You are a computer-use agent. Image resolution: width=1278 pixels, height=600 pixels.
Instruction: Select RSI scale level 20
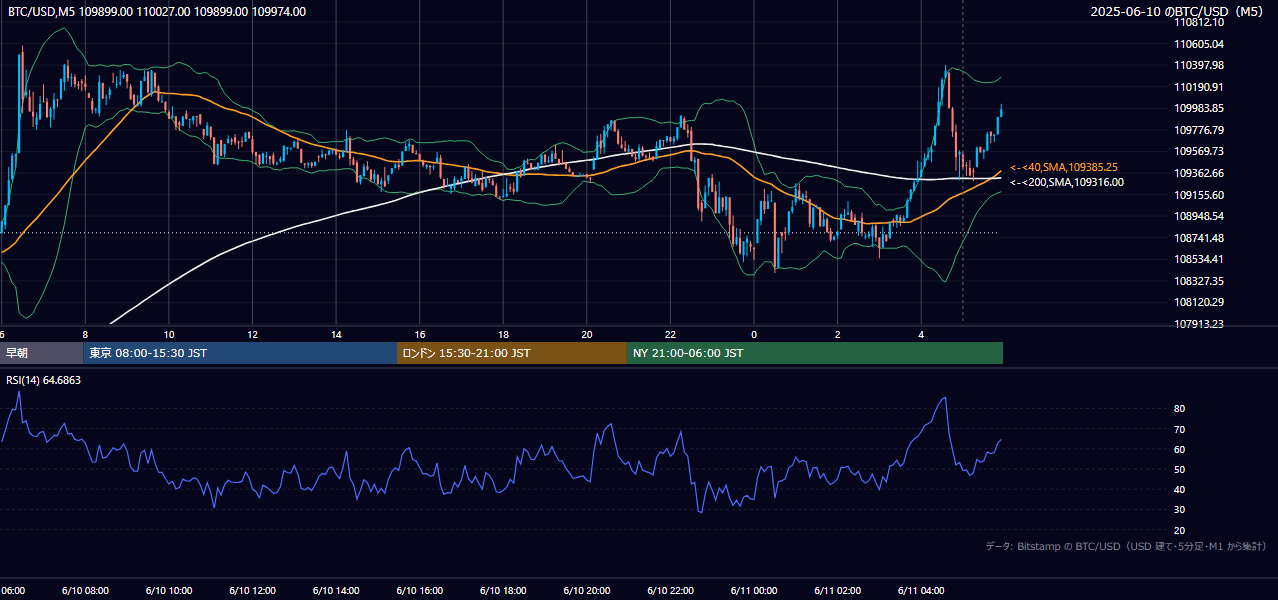(x=1180, y=530)
